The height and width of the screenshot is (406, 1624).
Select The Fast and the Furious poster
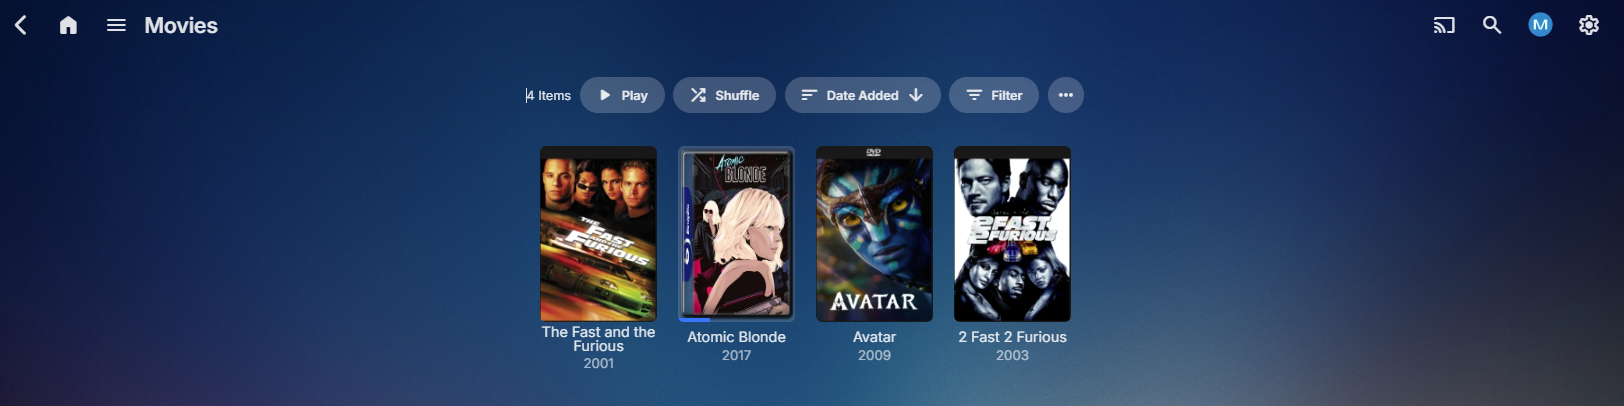[599, 234]
